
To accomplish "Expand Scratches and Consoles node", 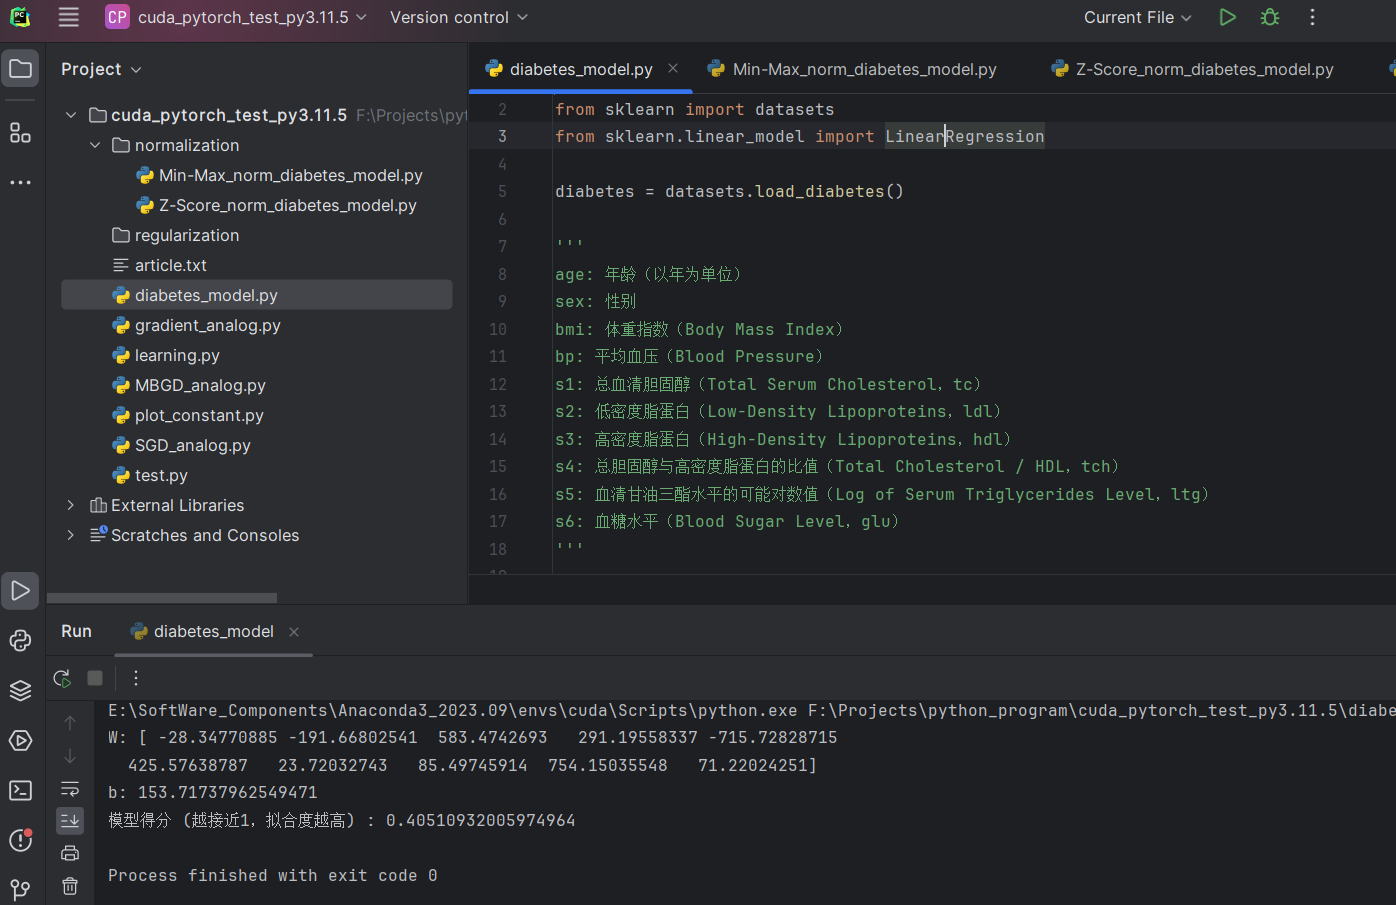I will pyautogui.click(x=71, y=535).
